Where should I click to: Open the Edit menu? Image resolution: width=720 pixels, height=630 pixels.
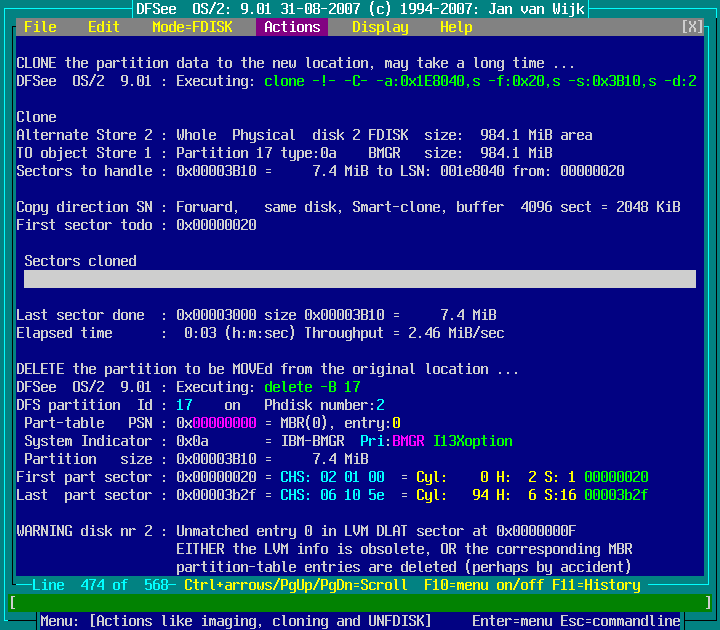[104, 27]
